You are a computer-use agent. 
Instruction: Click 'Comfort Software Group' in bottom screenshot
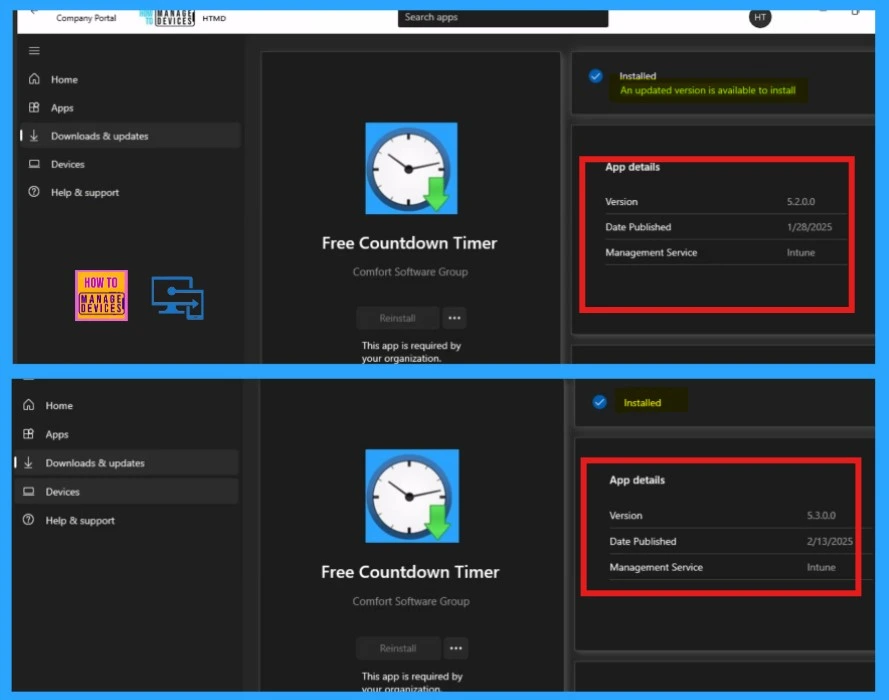click(410, 601)
